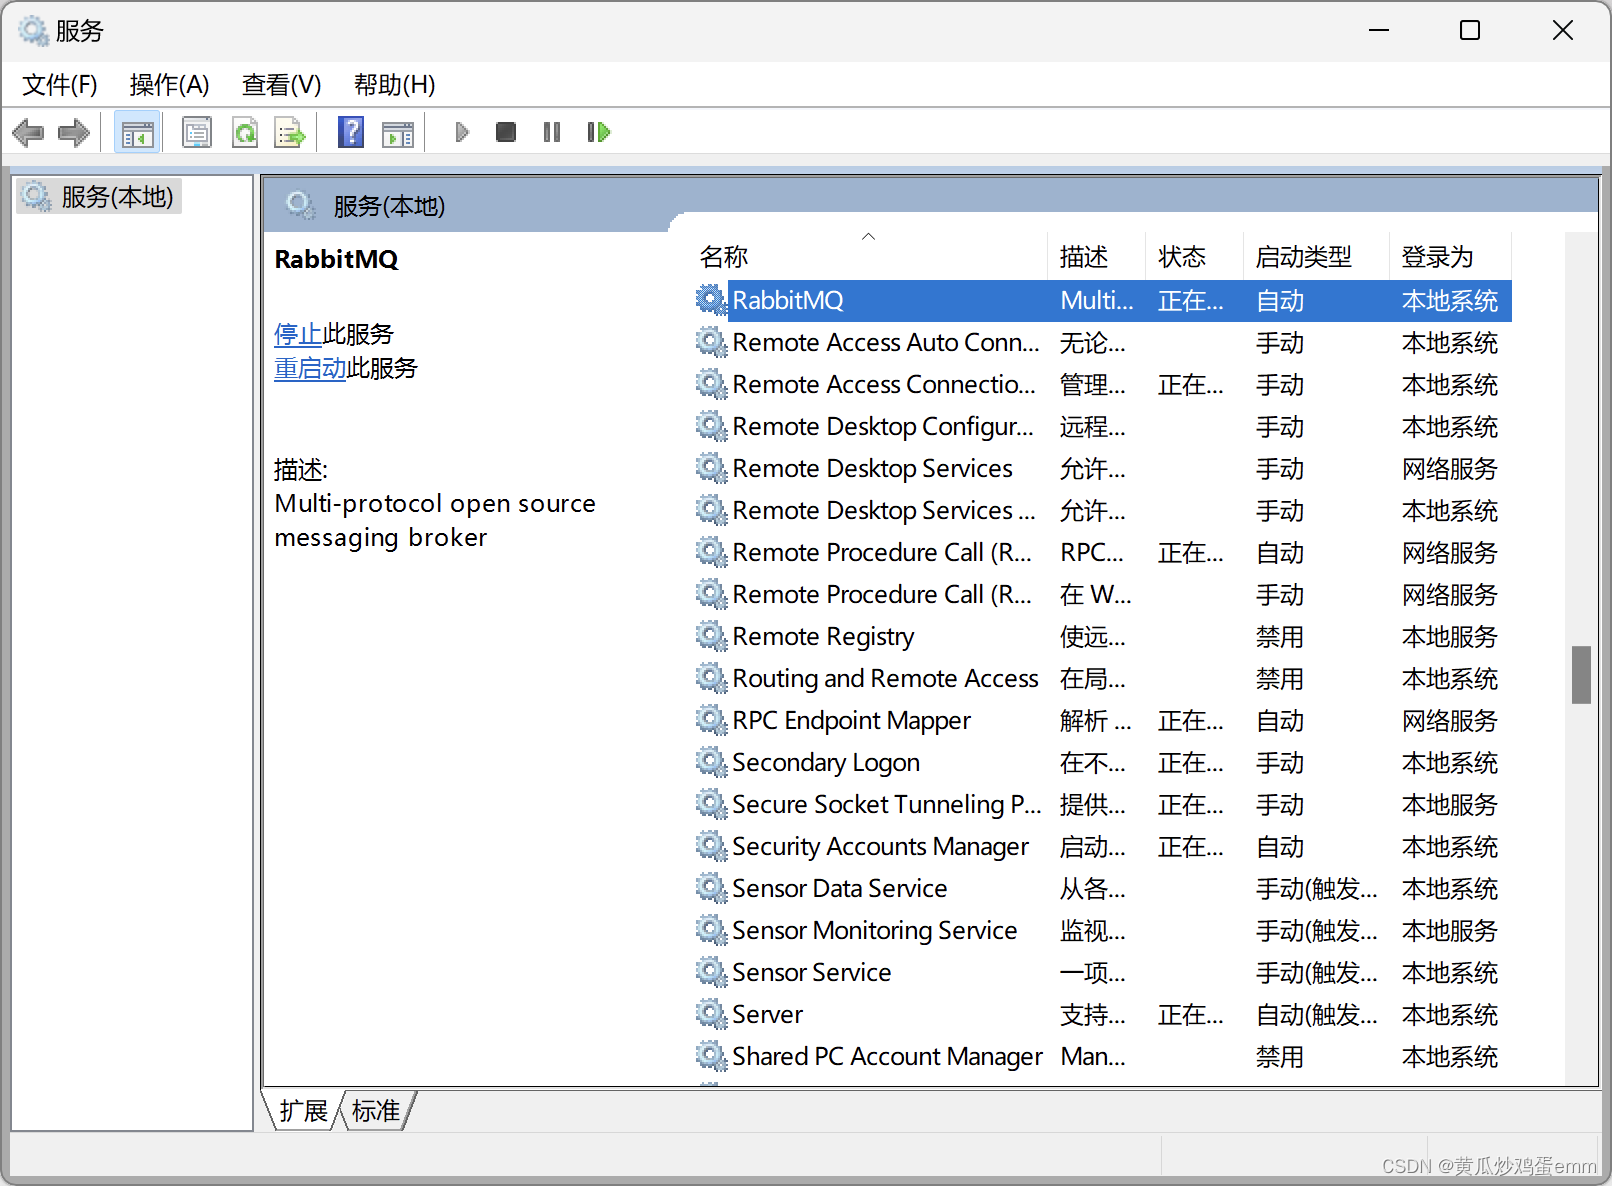Open the Properties toolbar icon
1612x1186 pixels.
click(x=197, y=132)
